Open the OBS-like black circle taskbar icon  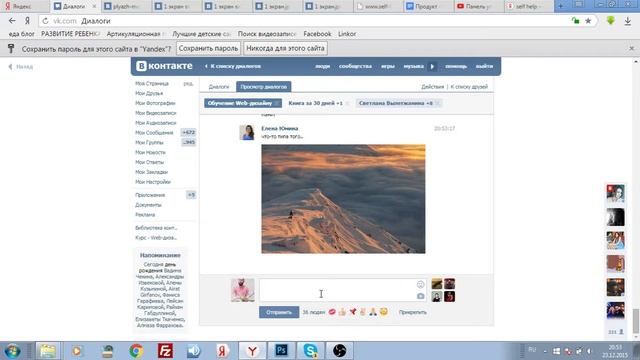pos(339,351)
